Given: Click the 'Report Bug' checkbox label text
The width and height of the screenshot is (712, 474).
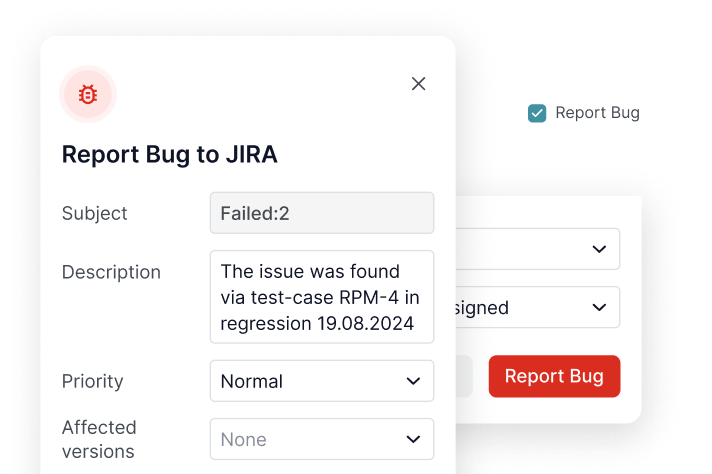Looking at the screenshot, I should (597, 113).
